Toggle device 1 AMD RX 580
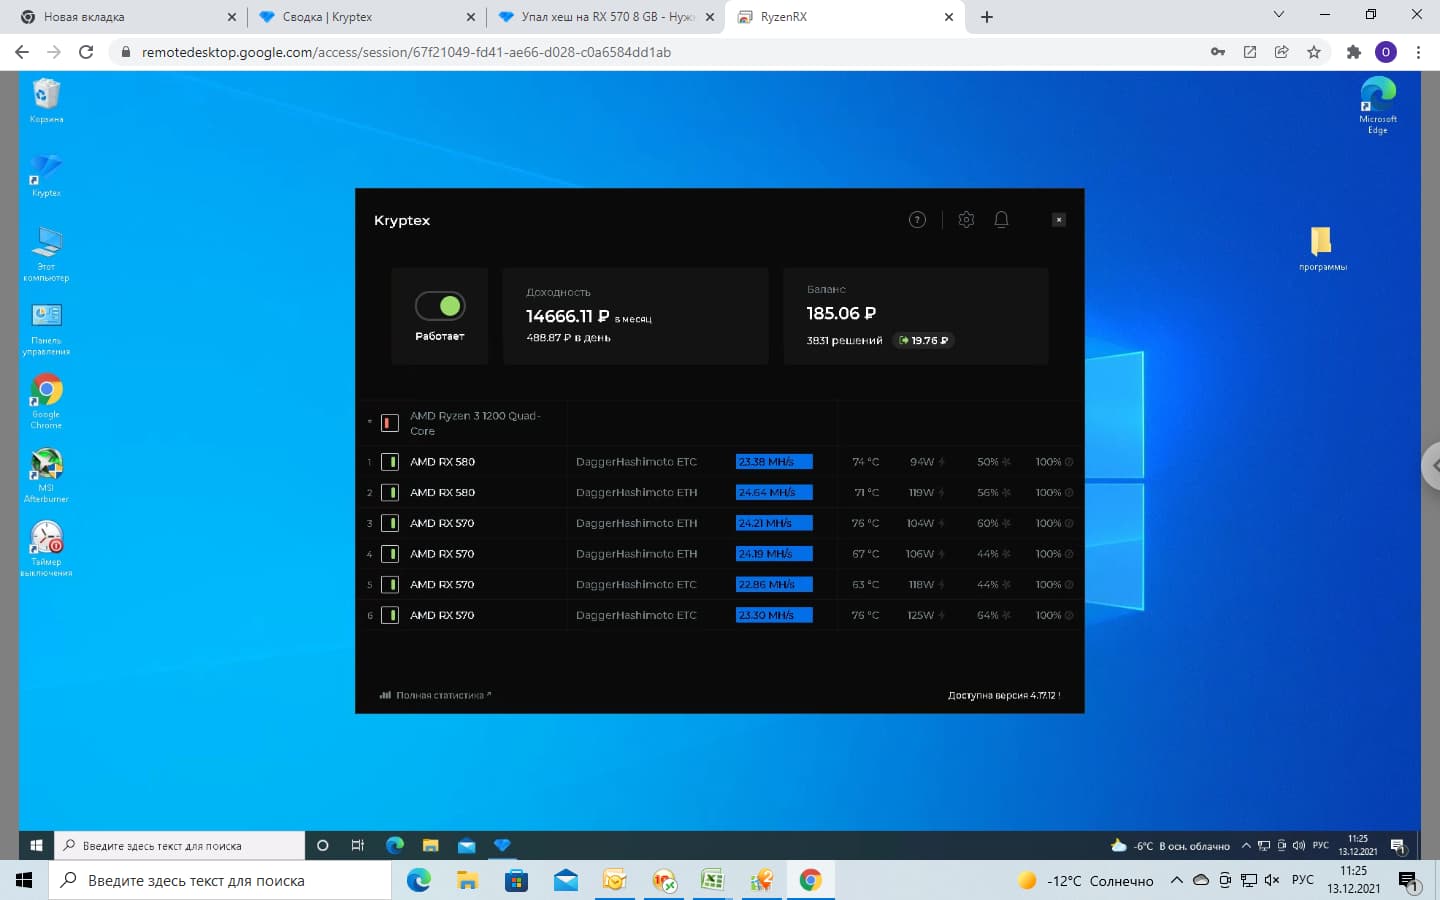1440x900 pixels. [x=390, y=462]
